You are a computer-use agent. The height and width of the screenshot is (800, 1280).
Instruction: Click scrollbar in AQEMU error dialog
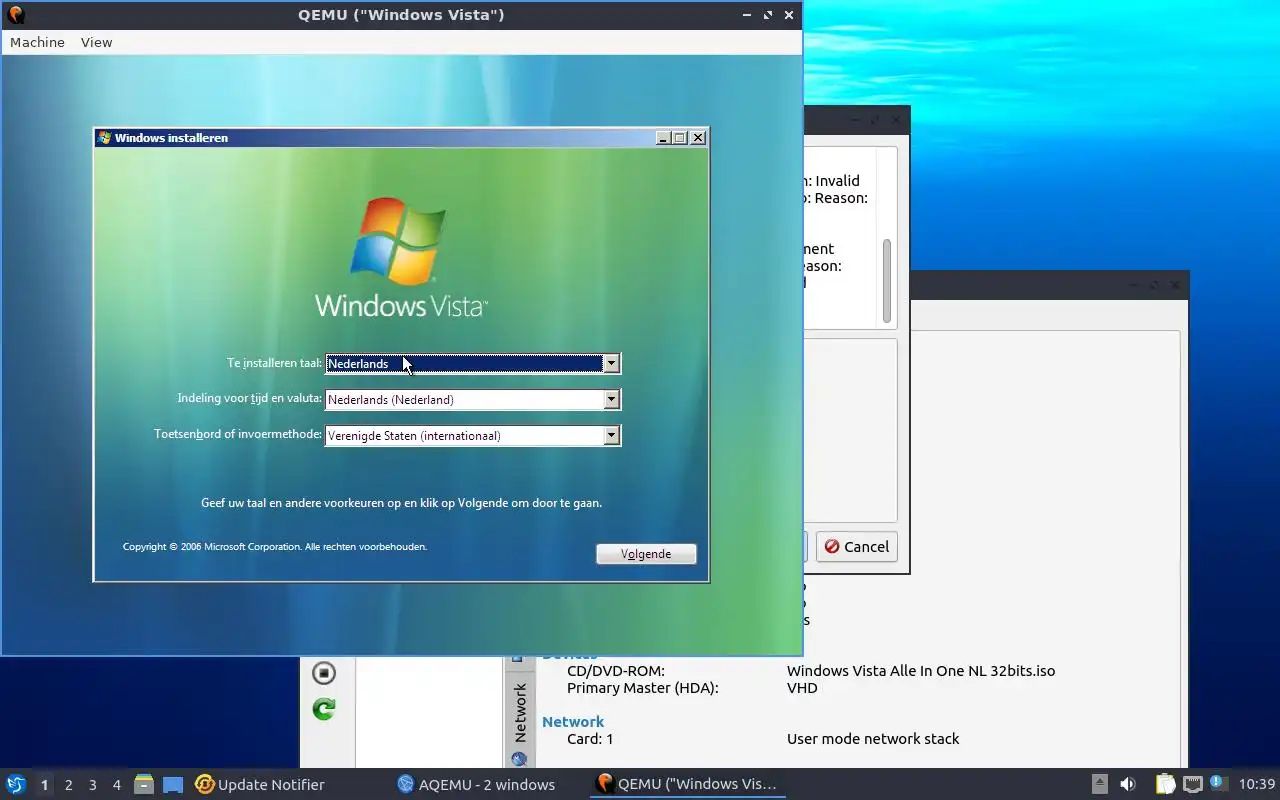click(886, 281)
